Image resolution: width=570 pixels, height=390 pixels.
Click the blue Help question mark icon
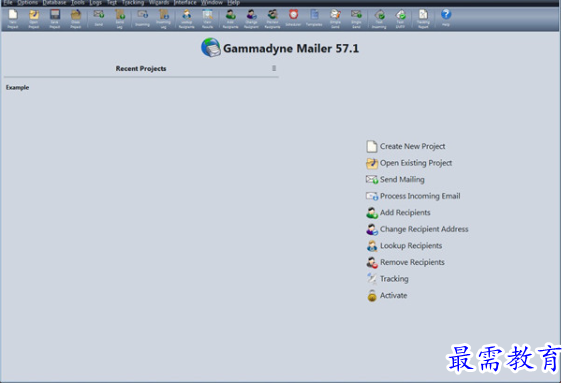coord(446,17)
